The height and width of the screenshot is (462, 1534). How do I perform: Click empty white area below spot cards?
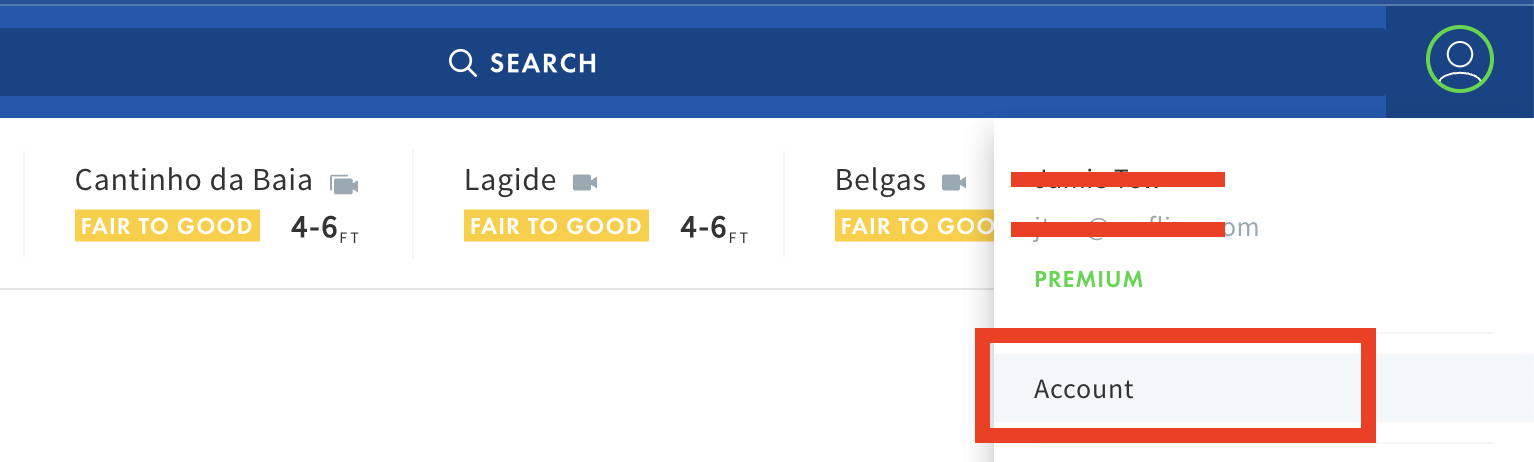[480, 380]
